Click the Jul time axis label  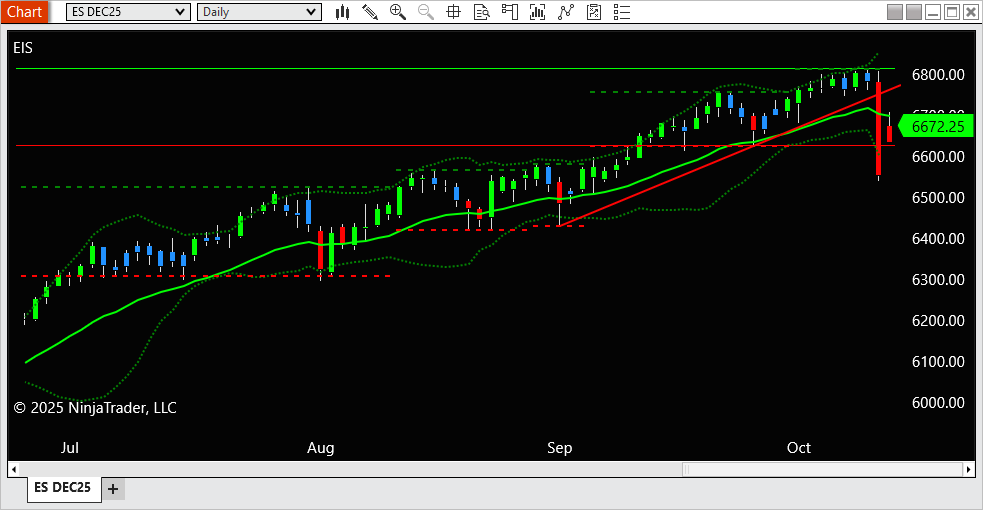click(x=70, y=448)
